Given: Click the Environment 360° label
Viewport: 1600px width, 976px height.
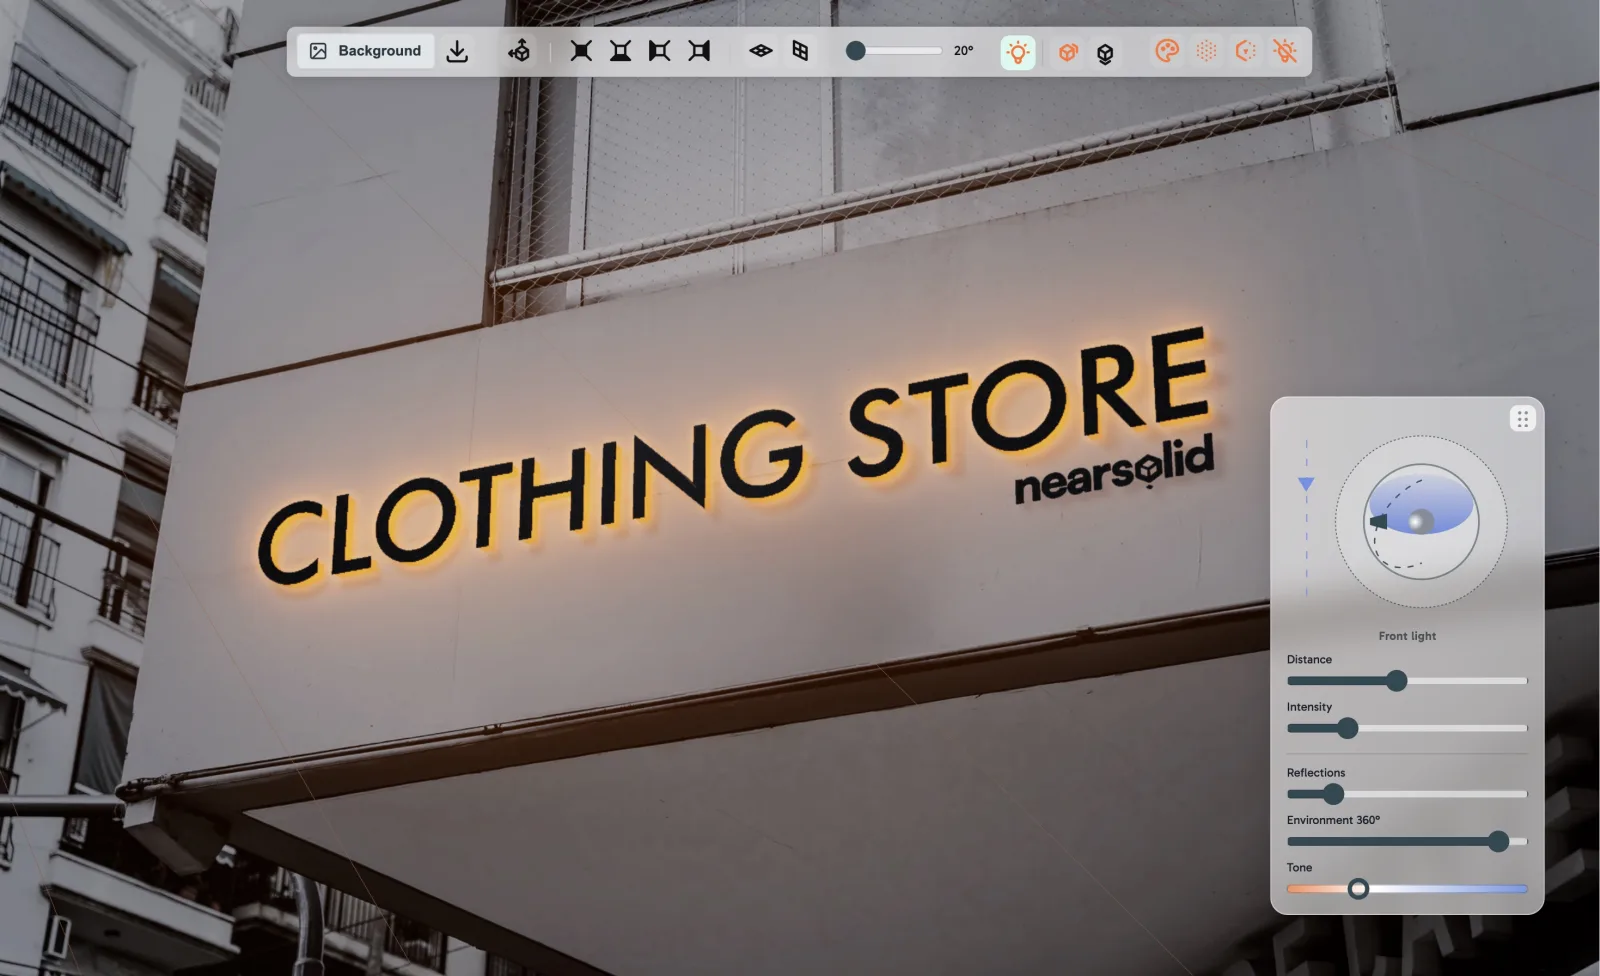Looking at the screenshot, I should click(x=1333, y=820).
